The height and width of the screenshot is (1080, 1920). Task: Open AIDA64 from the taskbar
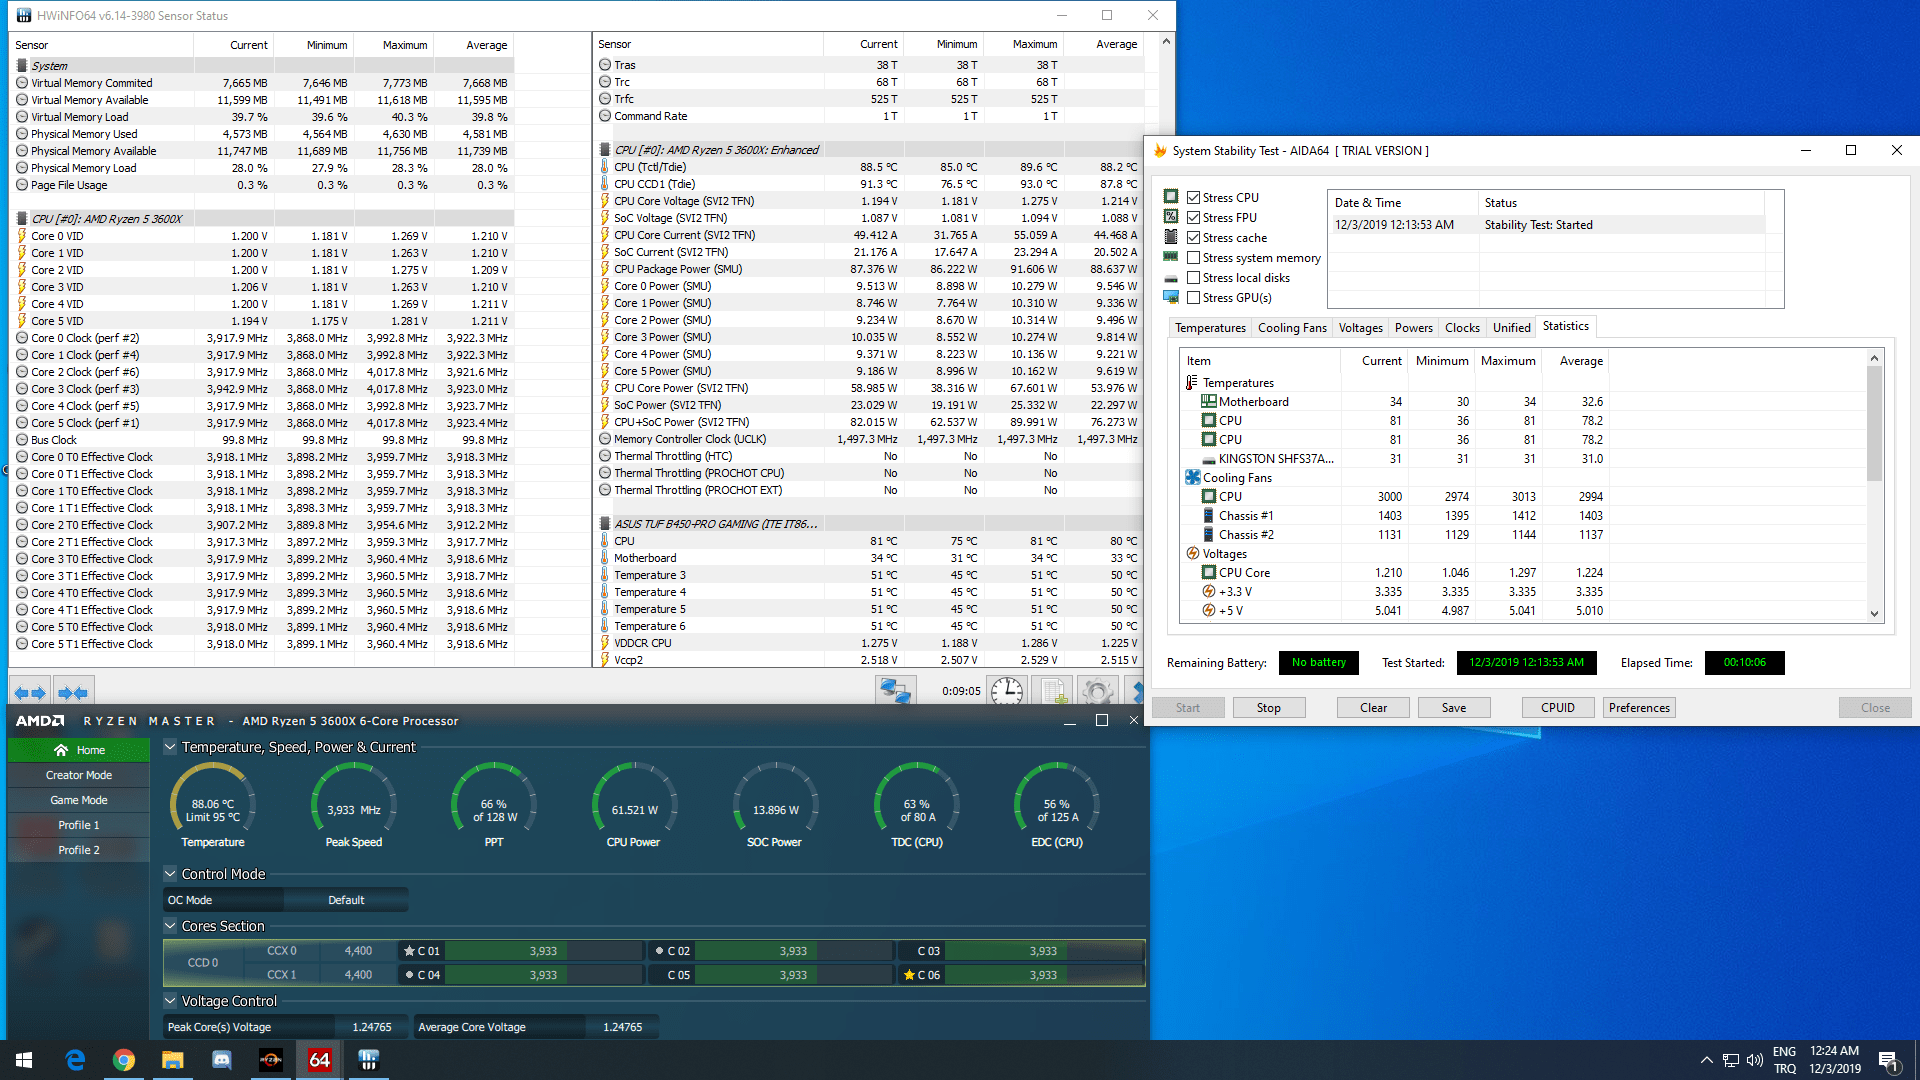(x=319, y=1060)
